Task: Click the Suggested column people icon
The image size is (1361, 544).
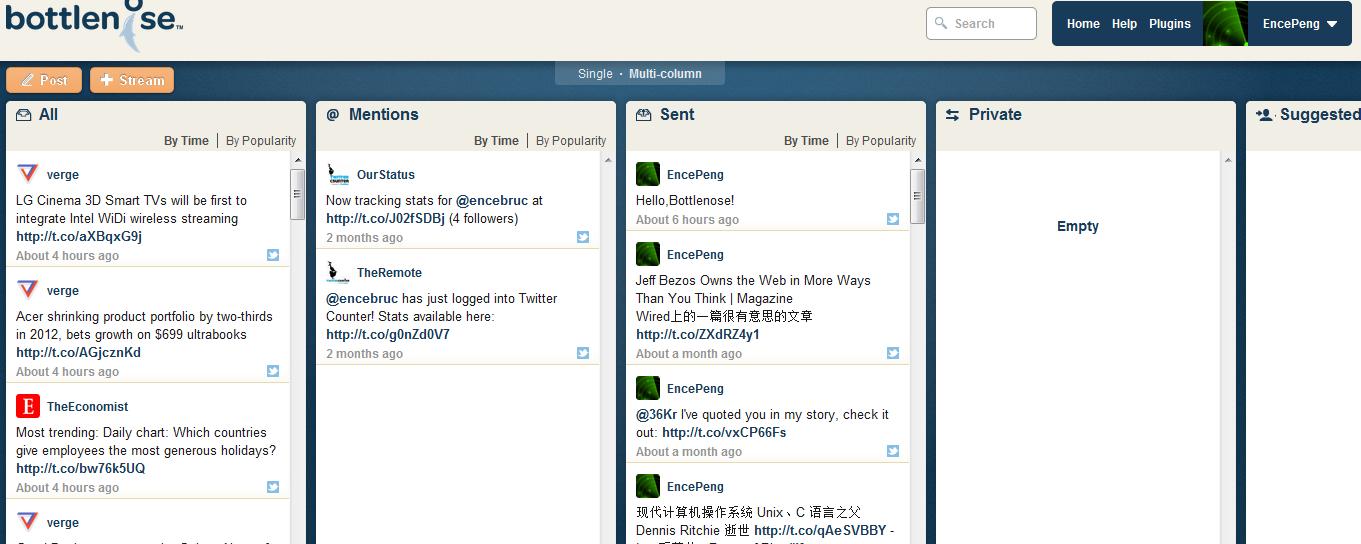Action: 1264,115
